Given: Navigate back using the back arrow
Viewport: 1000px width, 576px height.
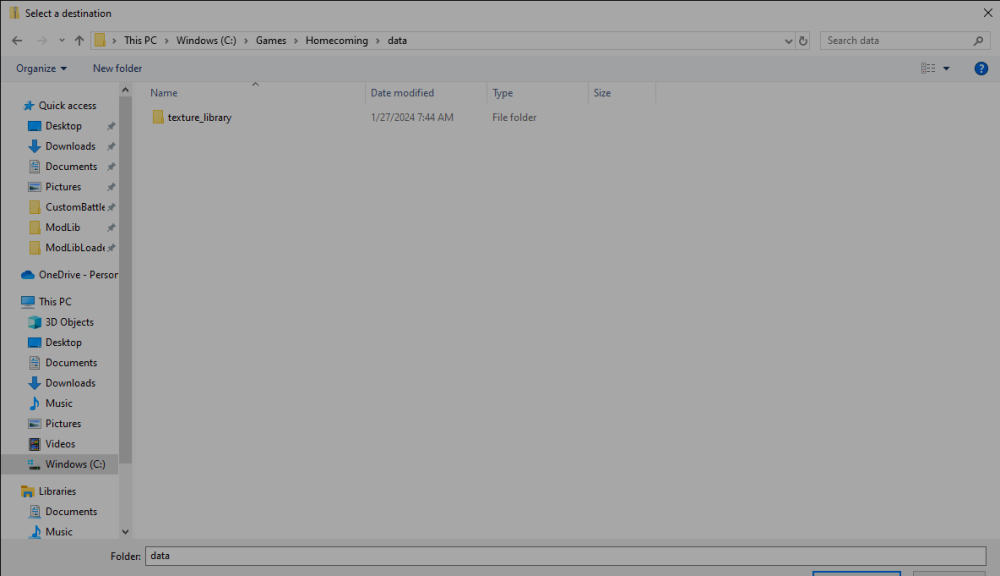Looking at the screenshot, I should (16, 40).
